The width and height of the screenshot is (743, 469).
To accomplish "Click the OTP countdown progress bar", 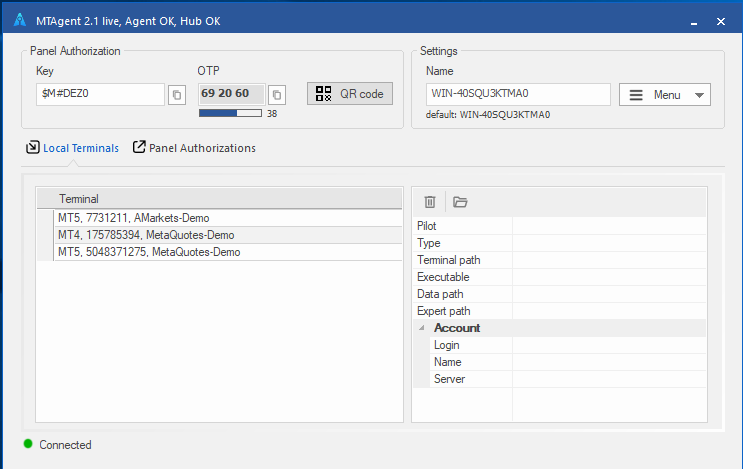I will click(230, 113).
